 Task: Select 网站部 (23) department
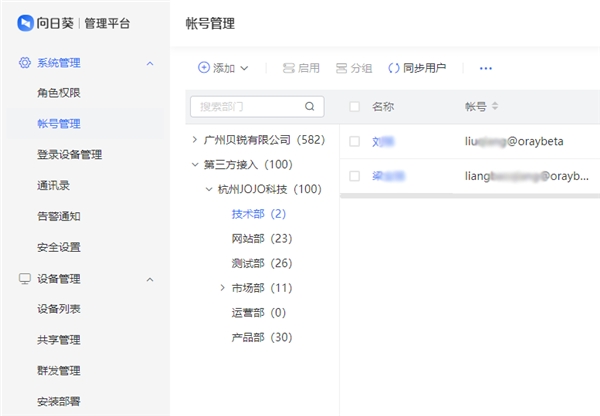pyautogui.click(x=262, y=238)
